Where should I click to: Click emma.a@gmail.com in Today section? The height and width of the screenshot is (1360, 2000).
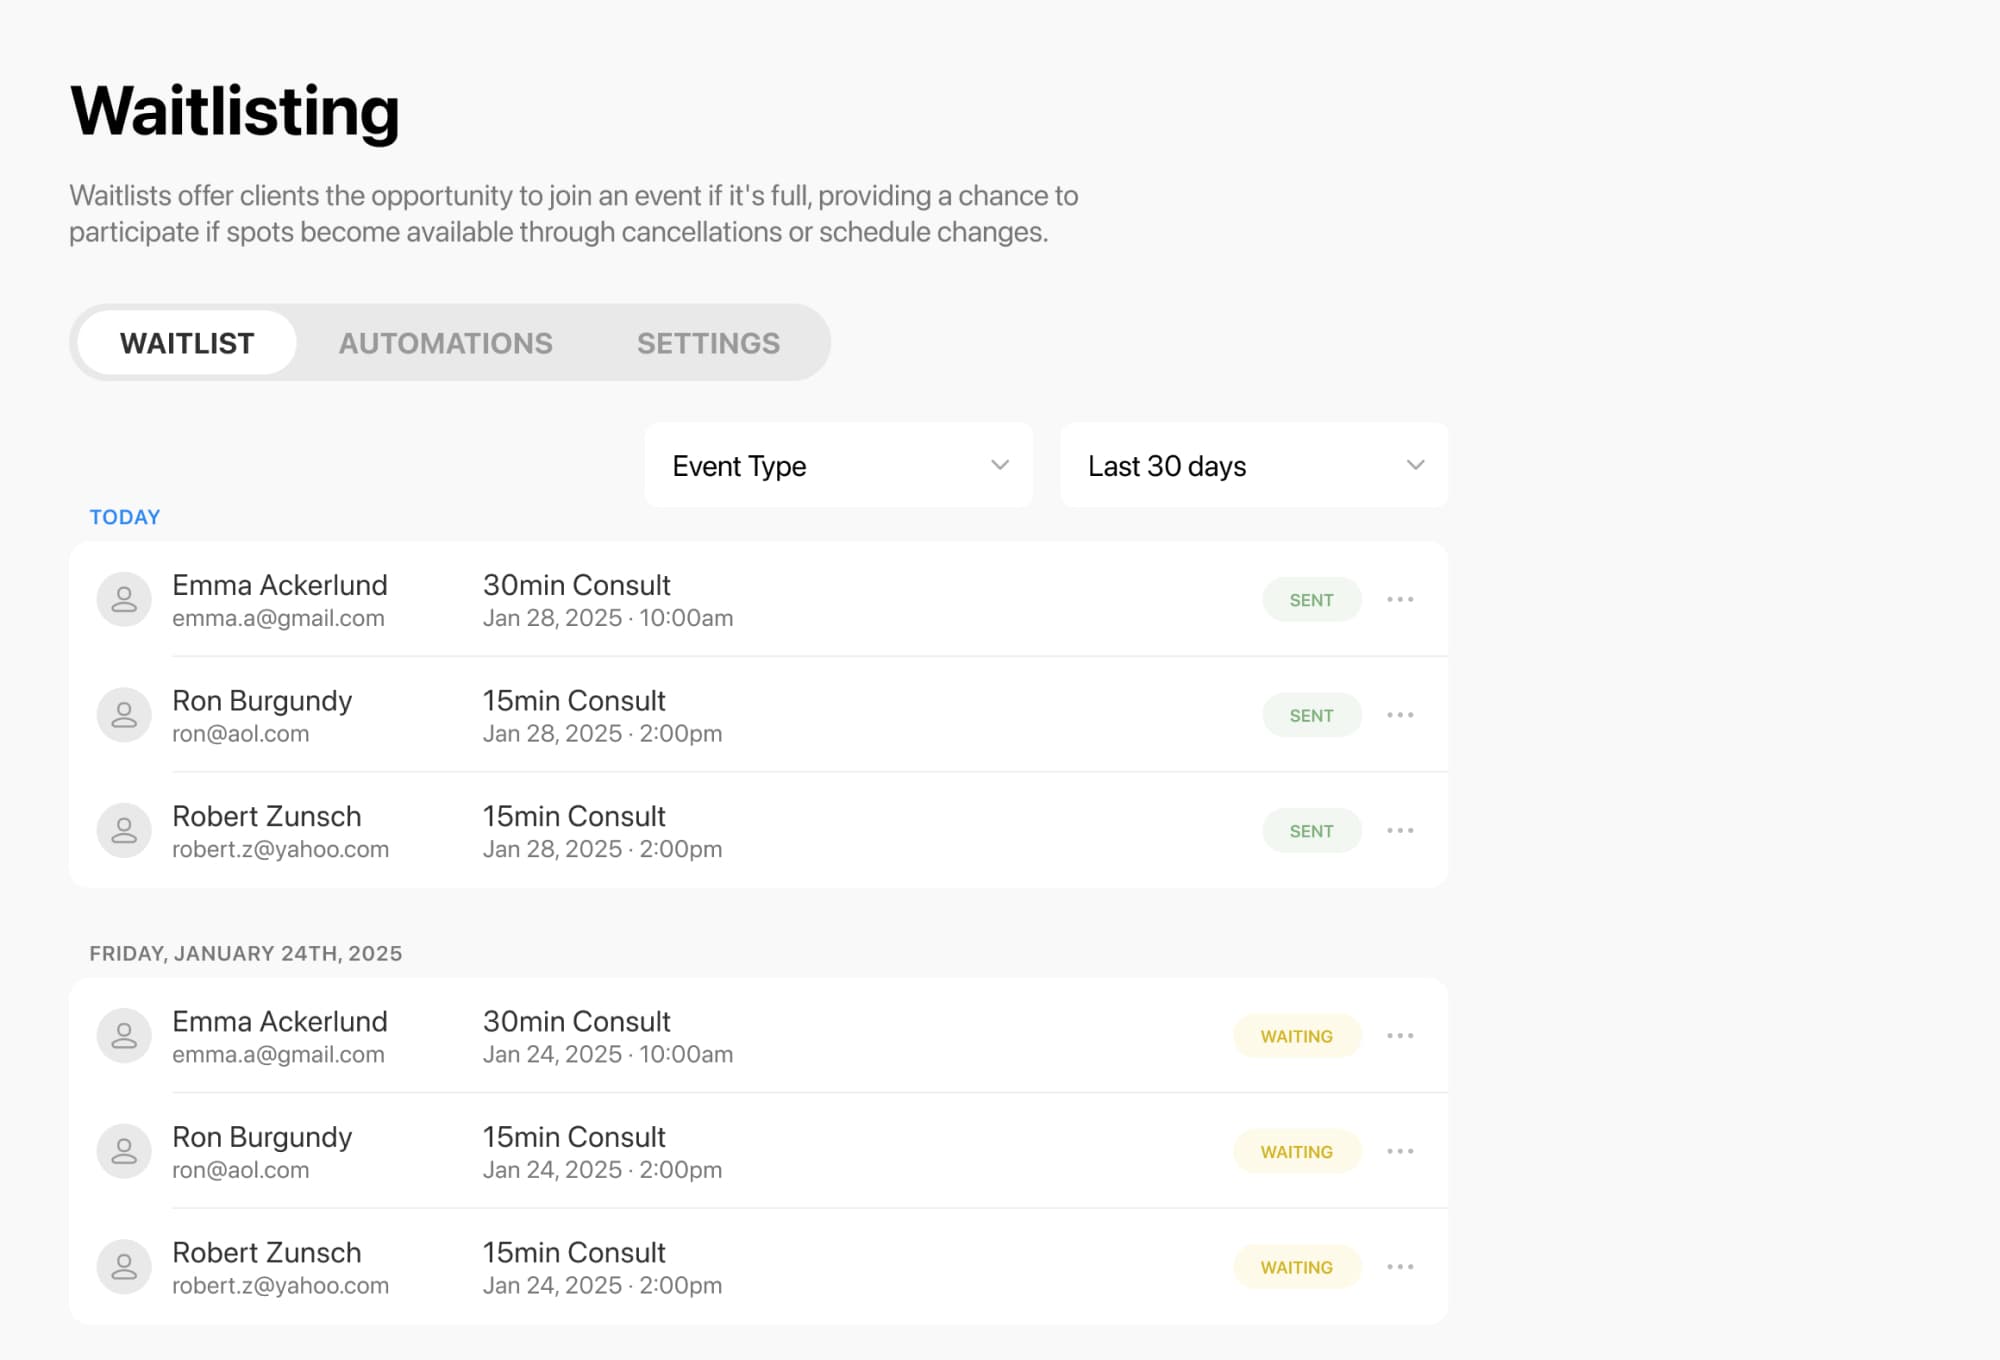(278, 619)
